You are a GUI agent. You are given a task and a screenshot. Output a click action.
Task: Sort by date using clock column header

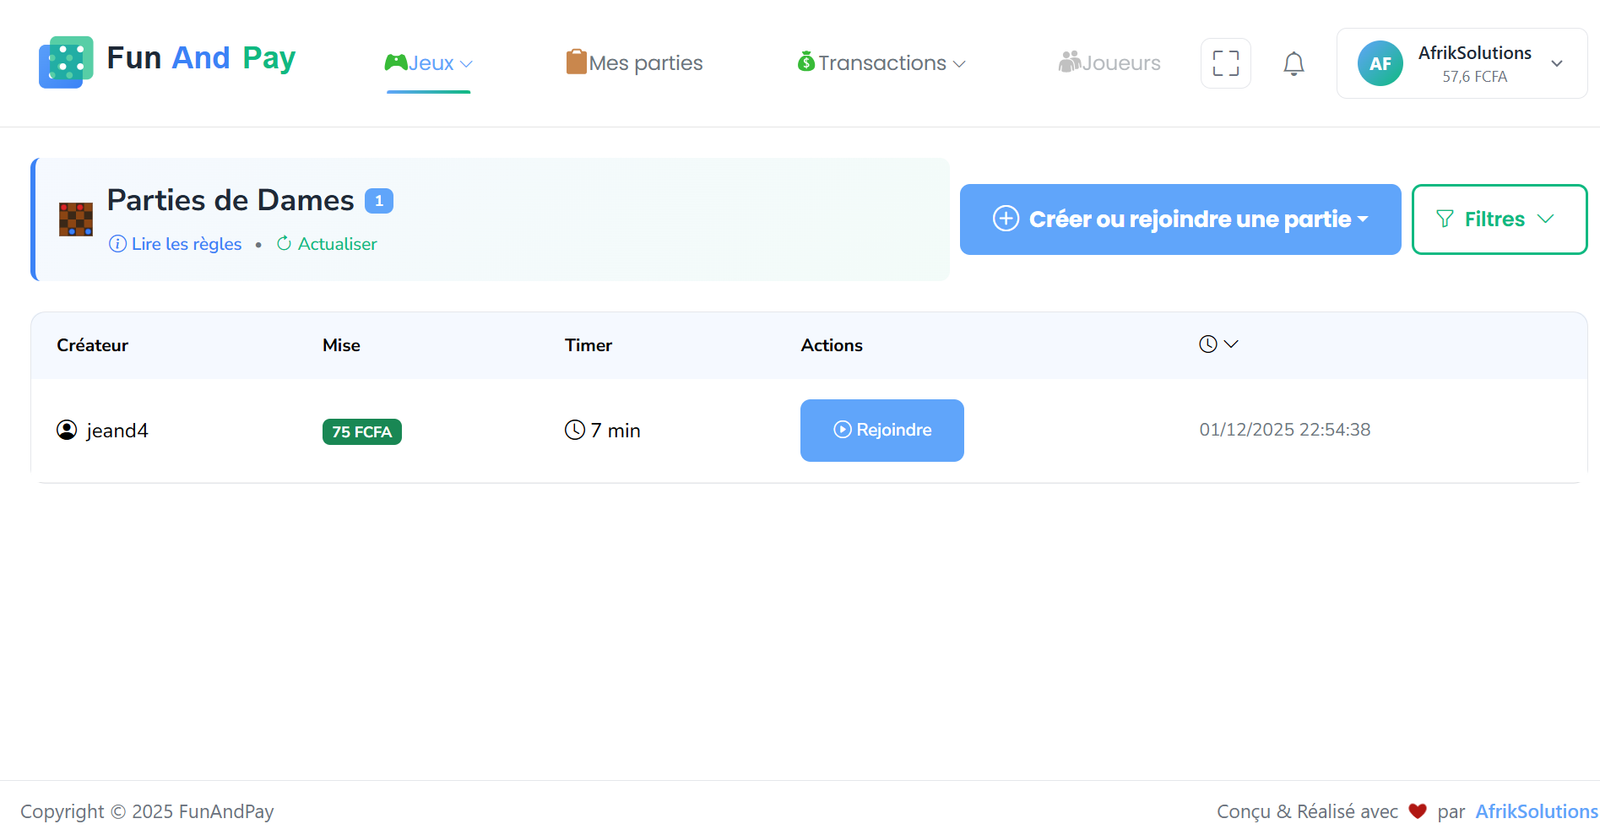[x=1218, y=344]
